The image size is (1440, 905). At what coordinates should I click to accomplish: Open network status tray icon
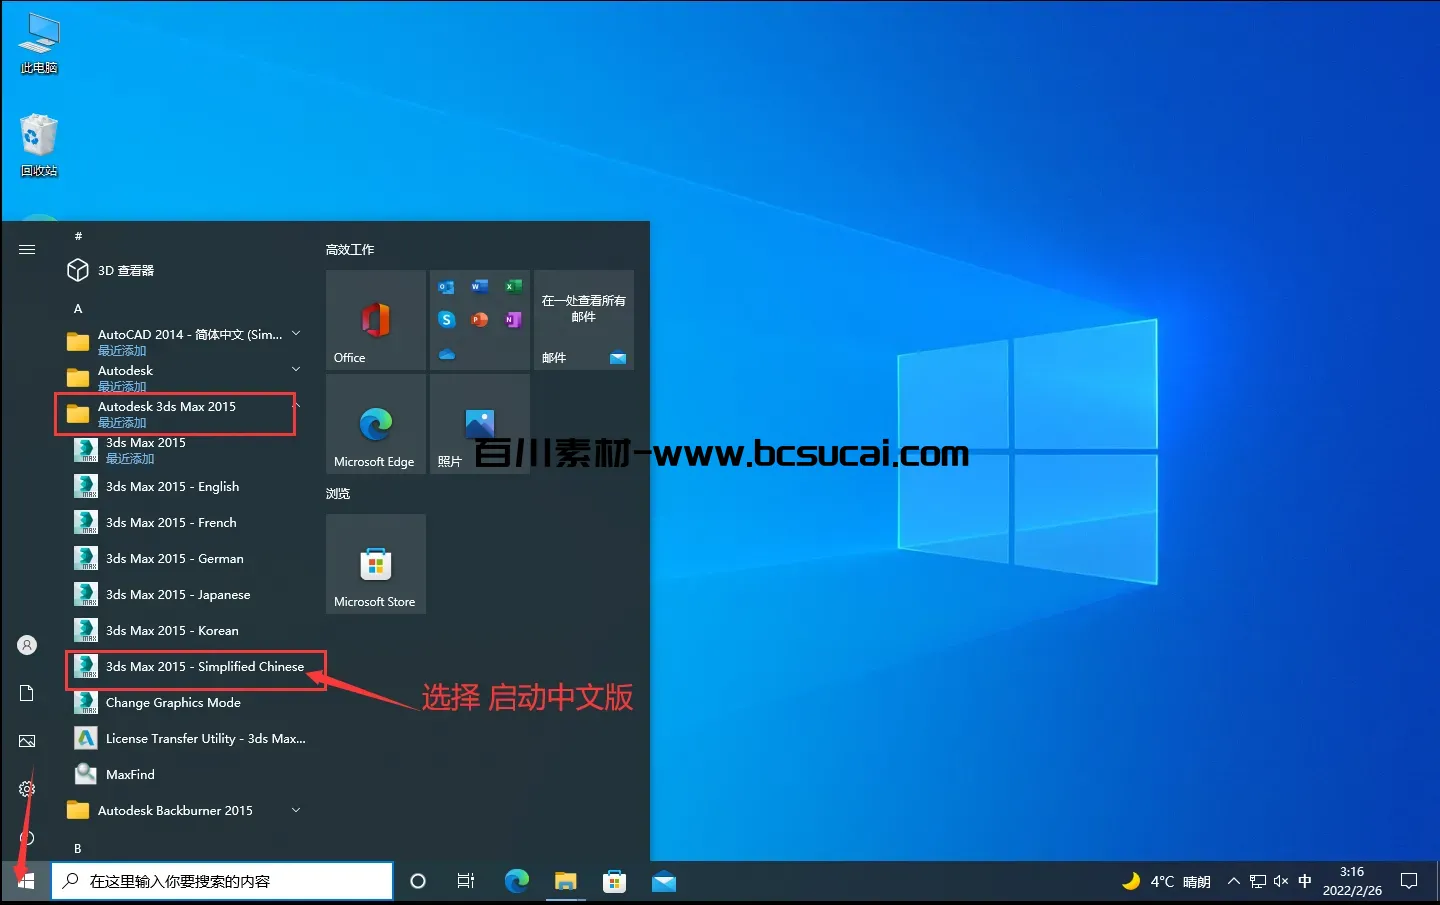(1258, 881)
